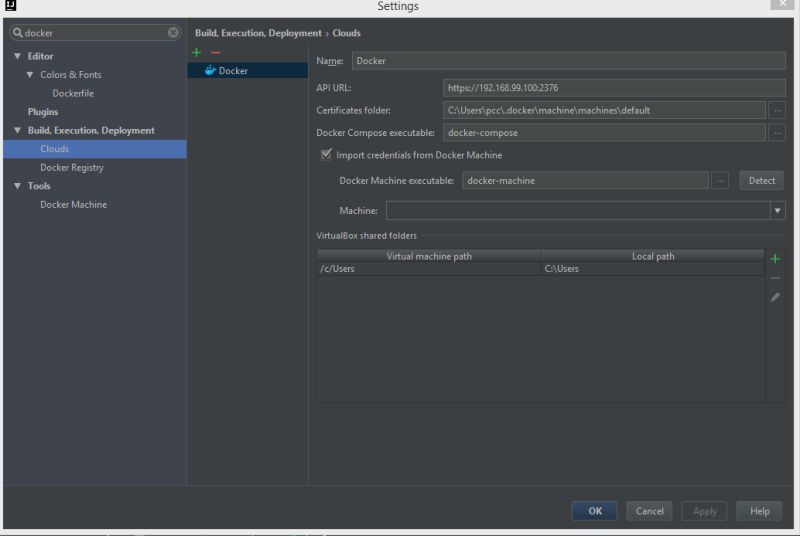Open Docker Machine under Tools

click(73, 205)
